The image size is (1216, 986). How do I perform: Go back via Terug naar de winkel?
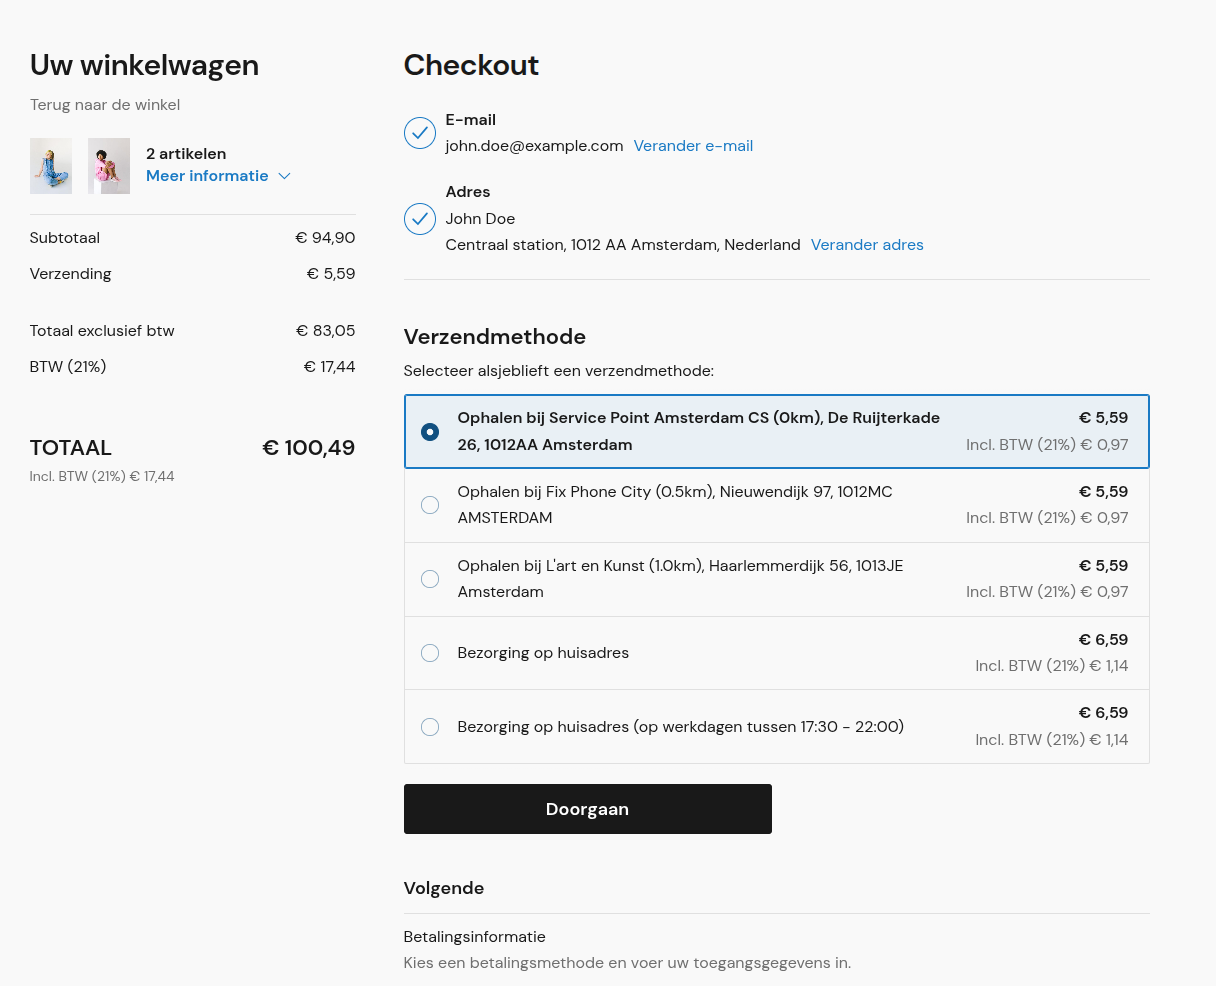pos(105,105)
